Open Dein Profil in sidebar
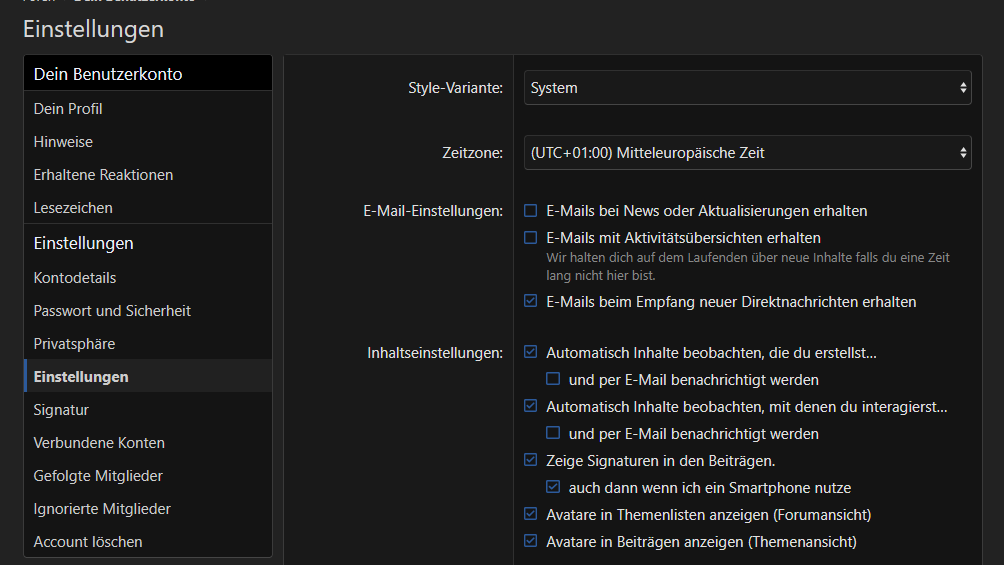This screenshot has width=1004, height=565. pyautogui.click(x=68, y=109)
